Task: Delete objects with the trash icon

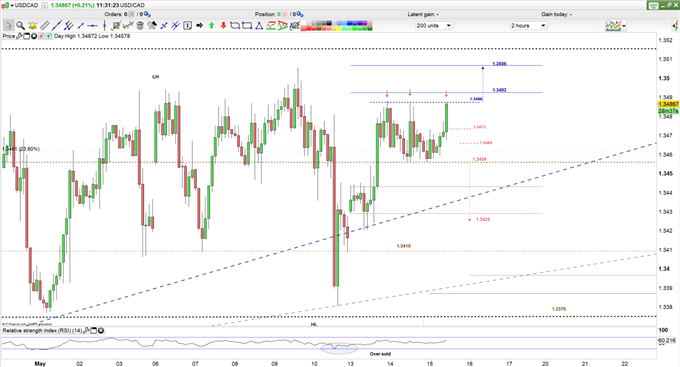Action: pos(140,26)
